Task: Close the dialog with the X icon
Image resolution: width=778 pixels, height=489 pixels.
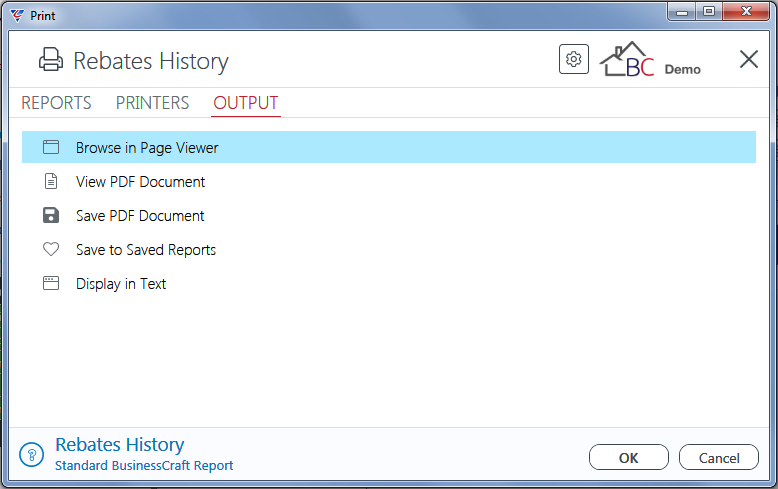Action: (748, 59)
